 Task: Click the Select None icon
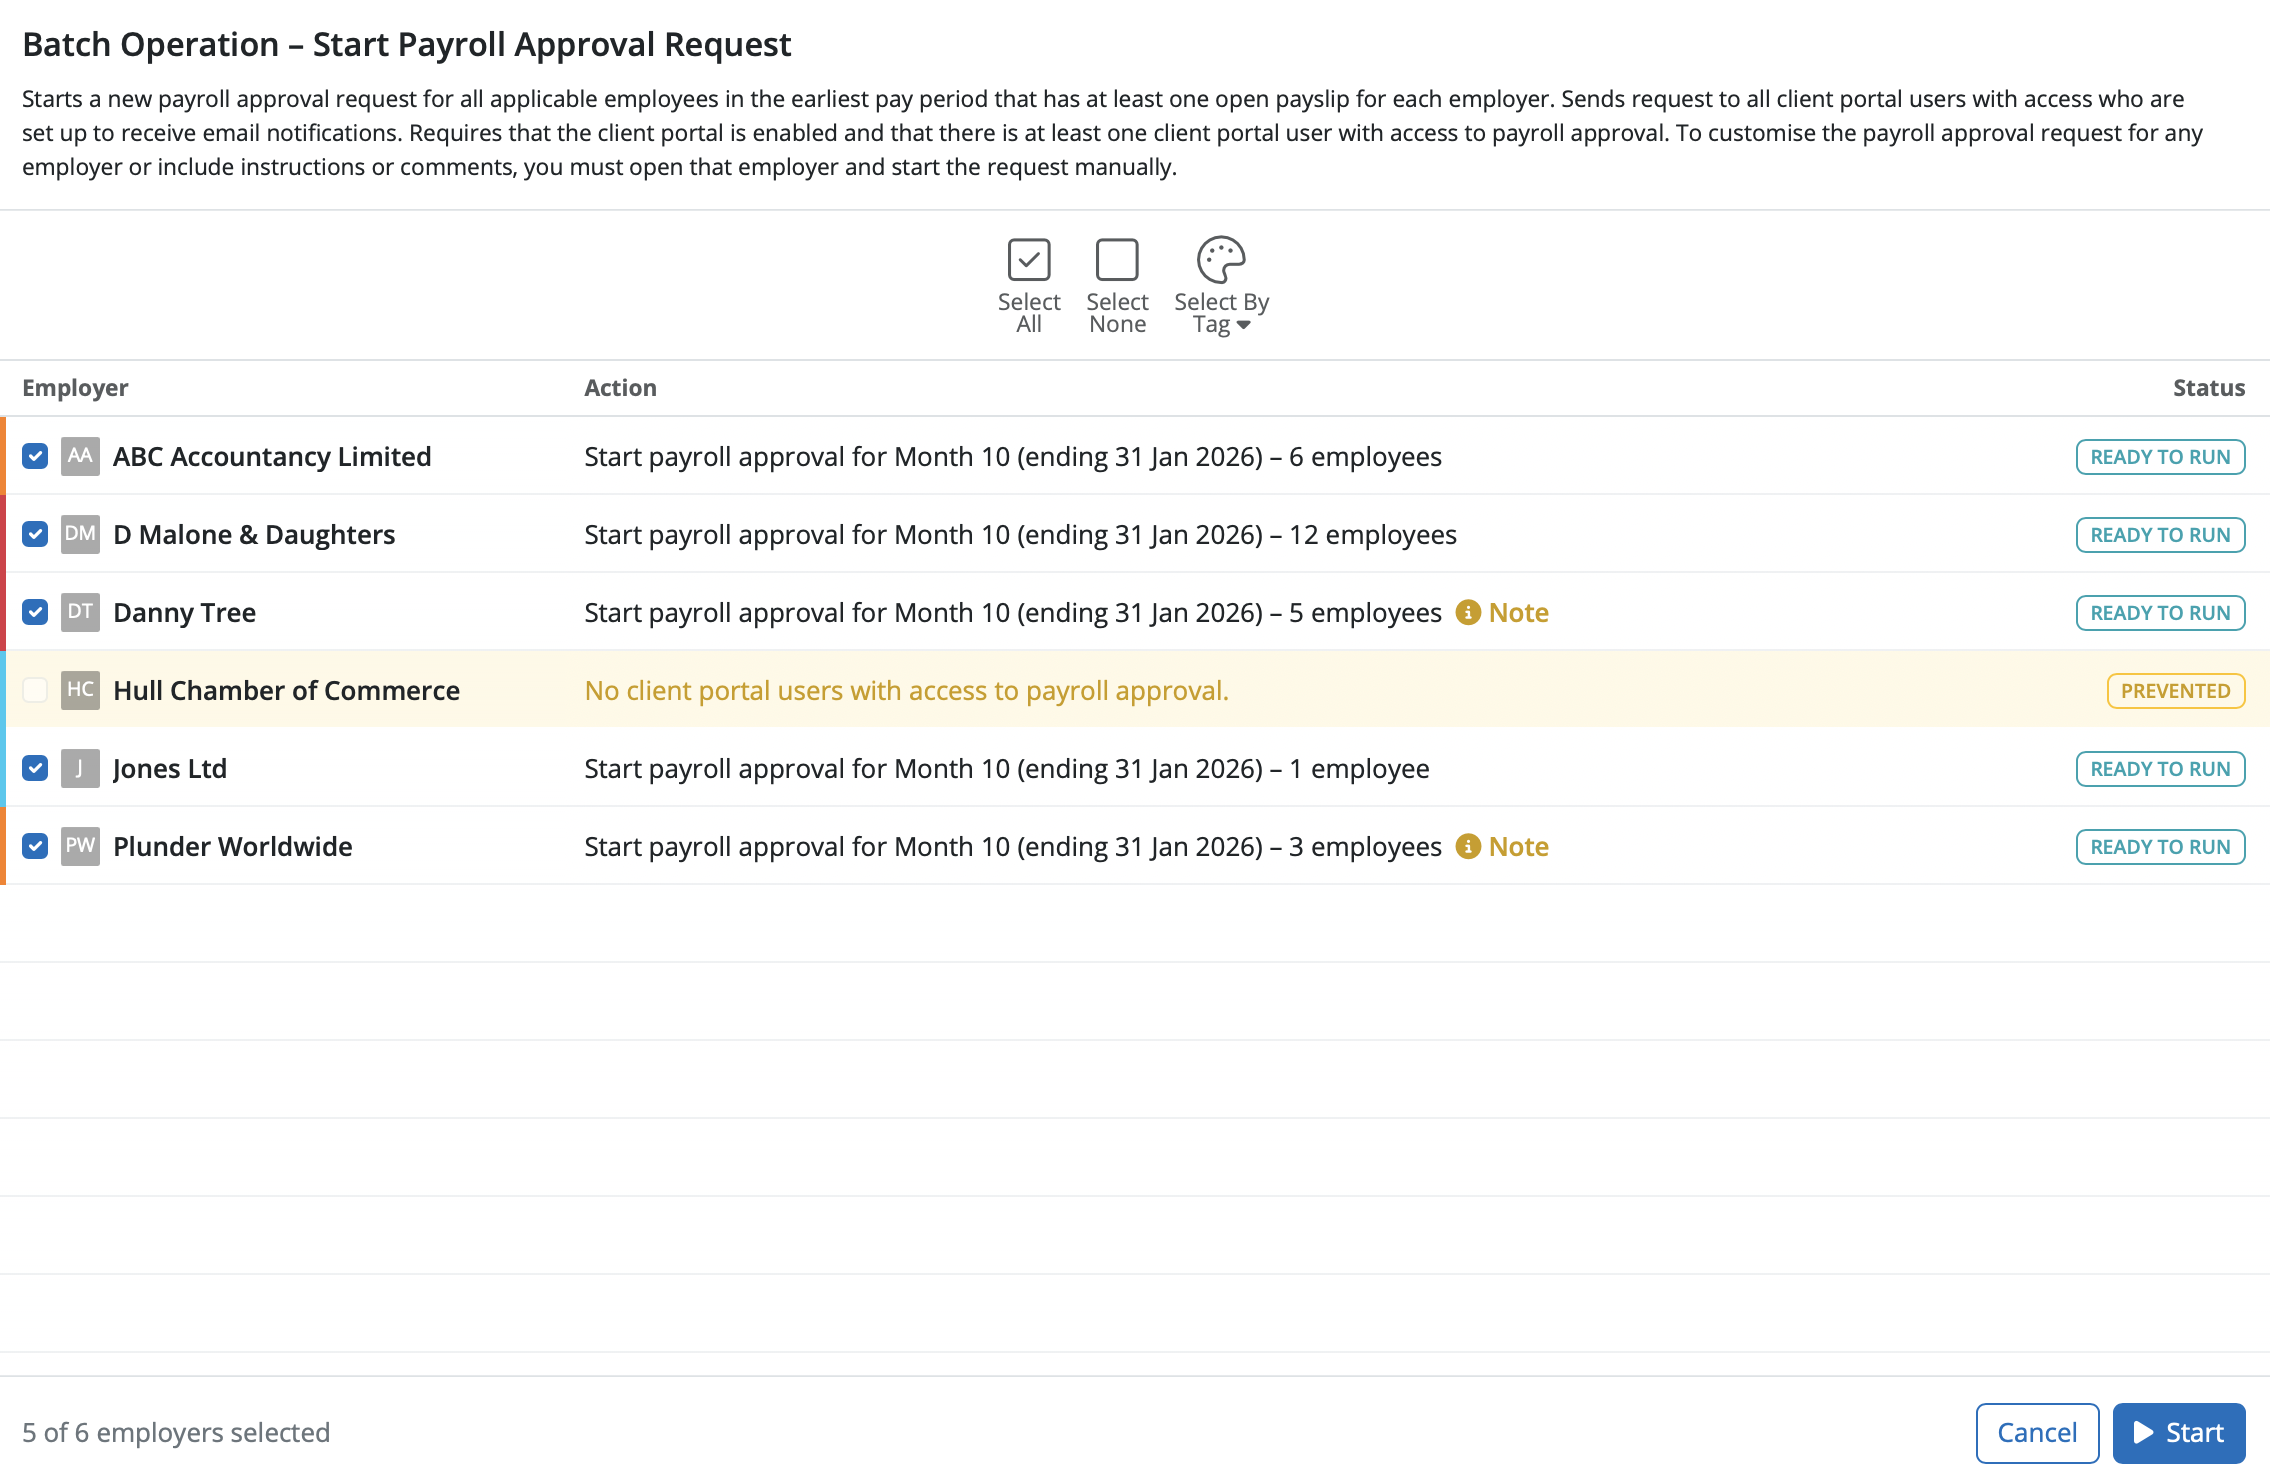coord(1116,260)
